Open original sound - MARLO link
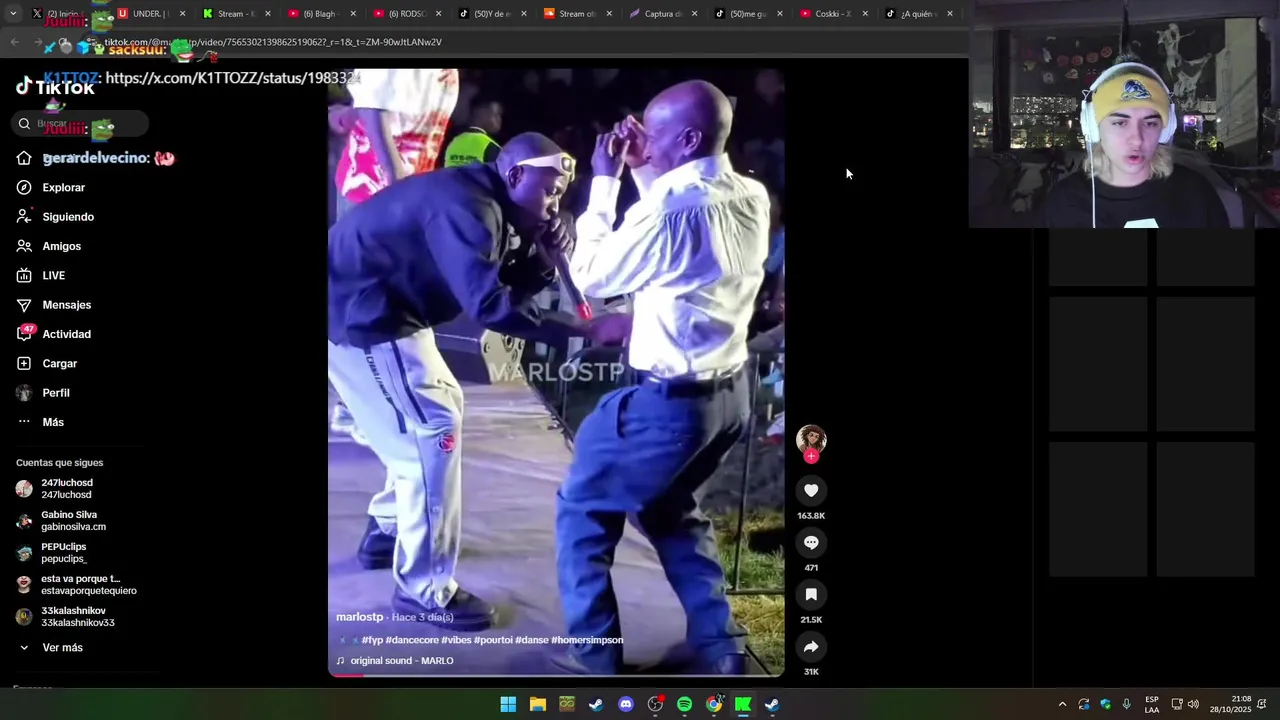 tap(402, 661)
